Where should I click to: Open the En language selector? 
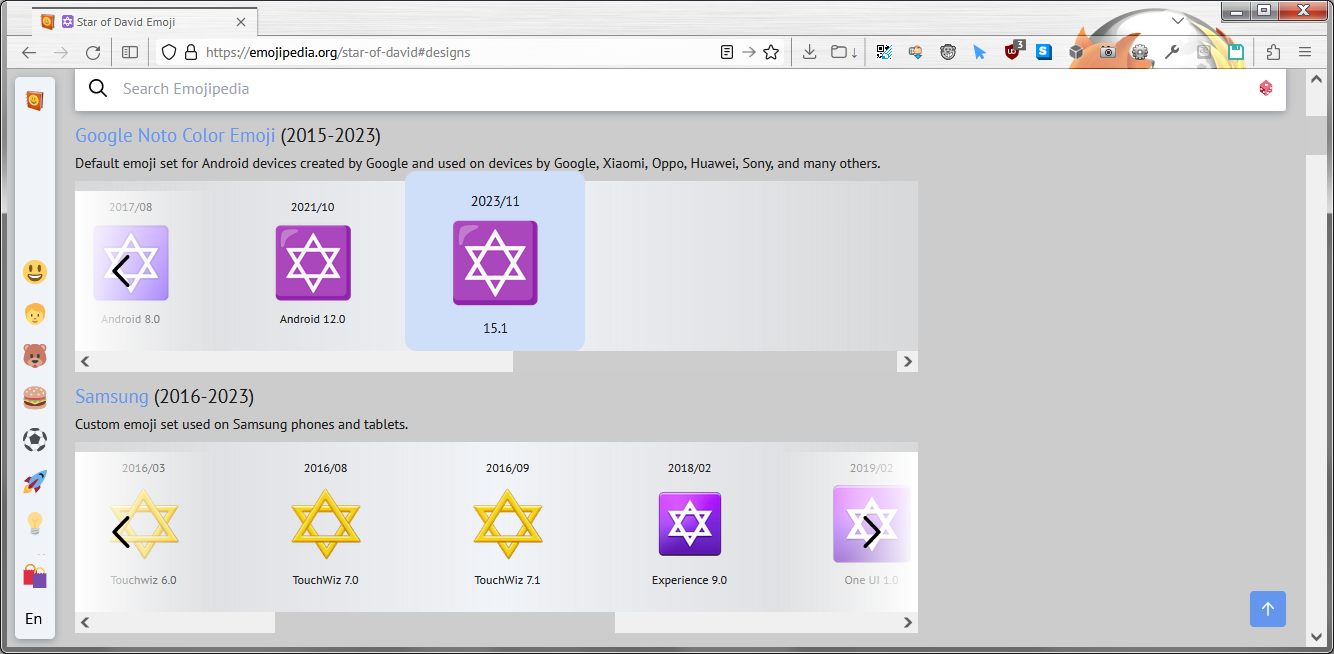click(34, 619)
